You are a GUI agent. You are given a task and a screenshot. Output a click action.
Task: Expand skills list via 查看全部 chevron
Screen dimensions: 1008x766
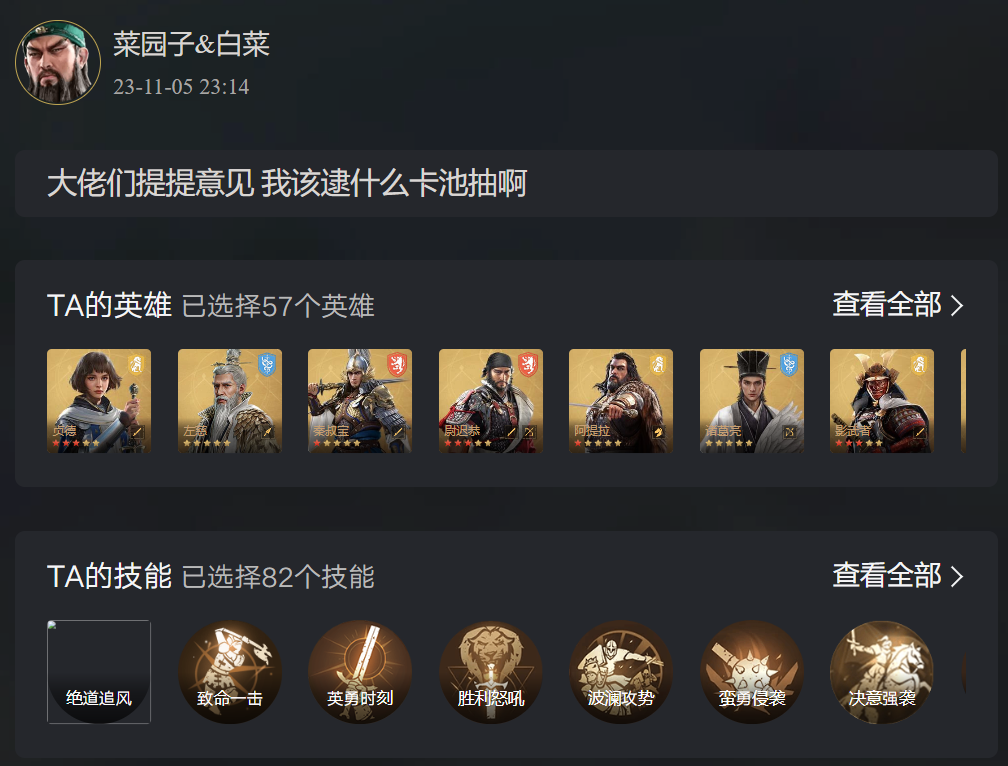[x=897, y=576]
